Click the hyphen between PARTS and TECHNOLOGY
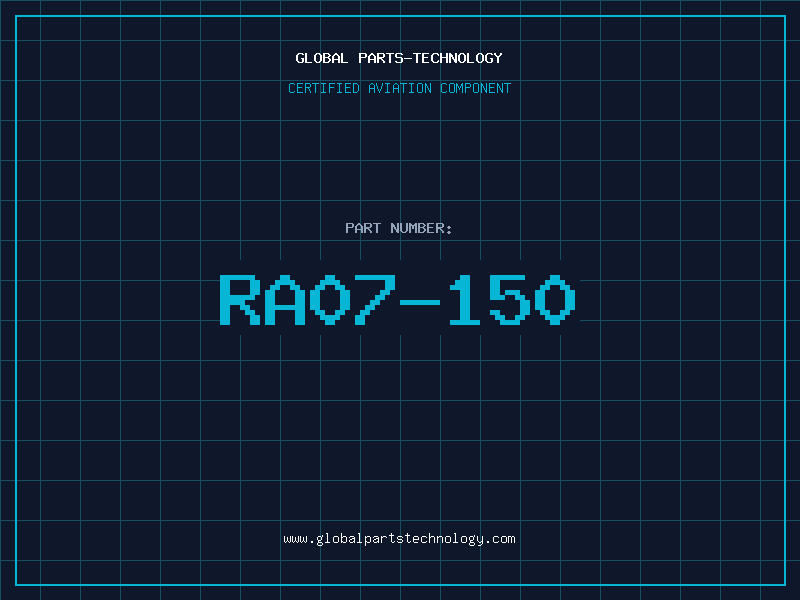The width and height of the screenshot is (800, 600). 408,59
